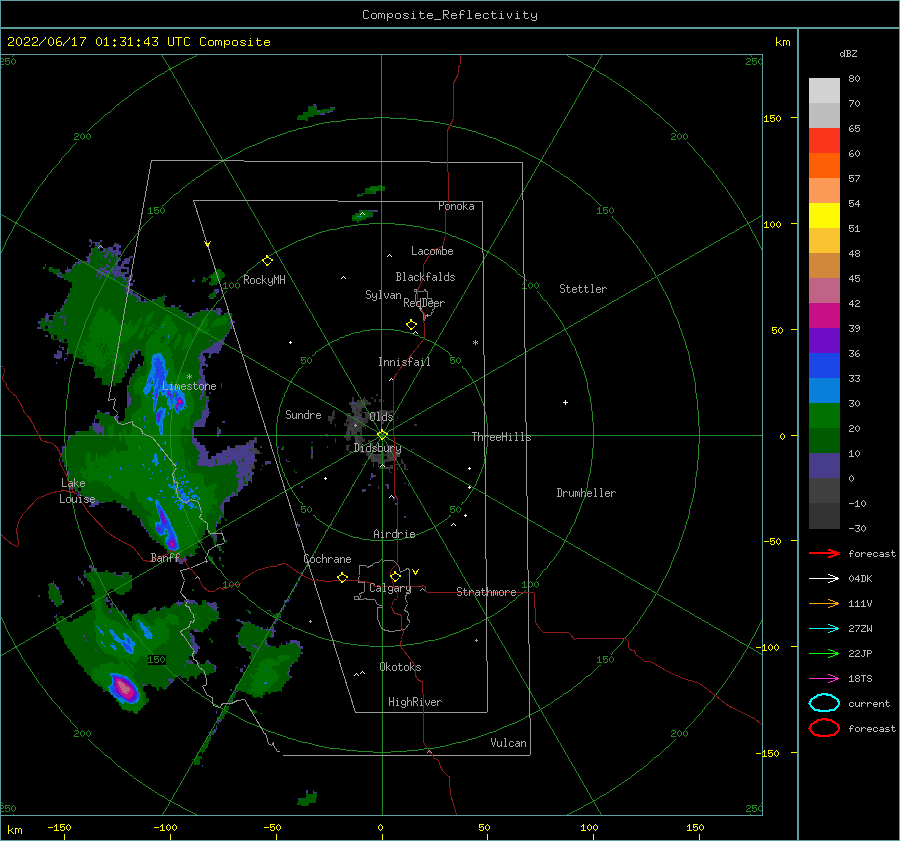This screenshot has height=841, width=900.
Task: Click the yellow diamond at radar center
Action: 382,435
